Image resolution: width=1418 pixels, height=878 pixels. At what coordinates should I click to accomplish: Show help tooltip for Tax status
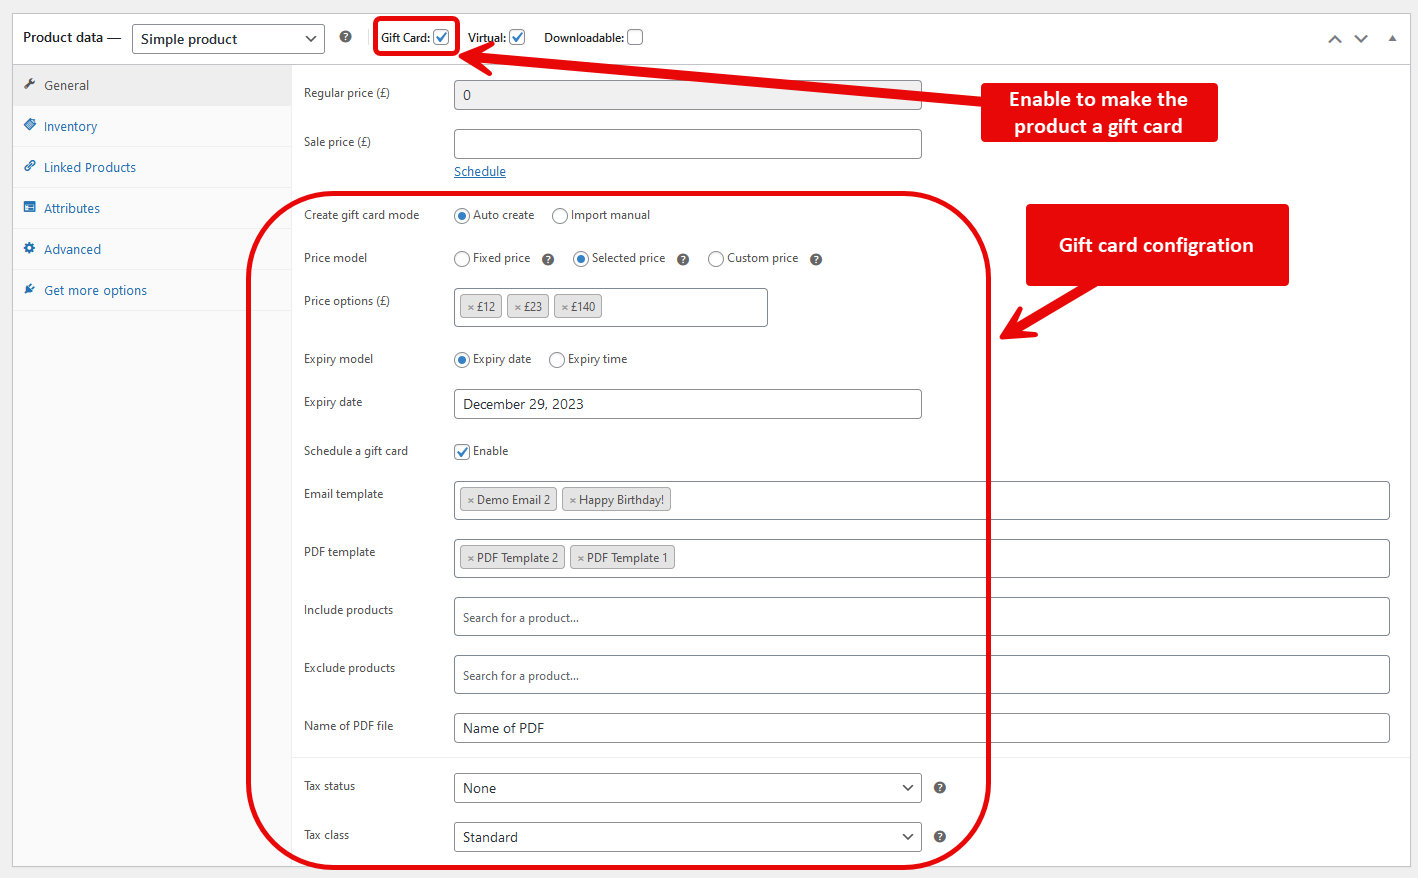tap(940, 788)
